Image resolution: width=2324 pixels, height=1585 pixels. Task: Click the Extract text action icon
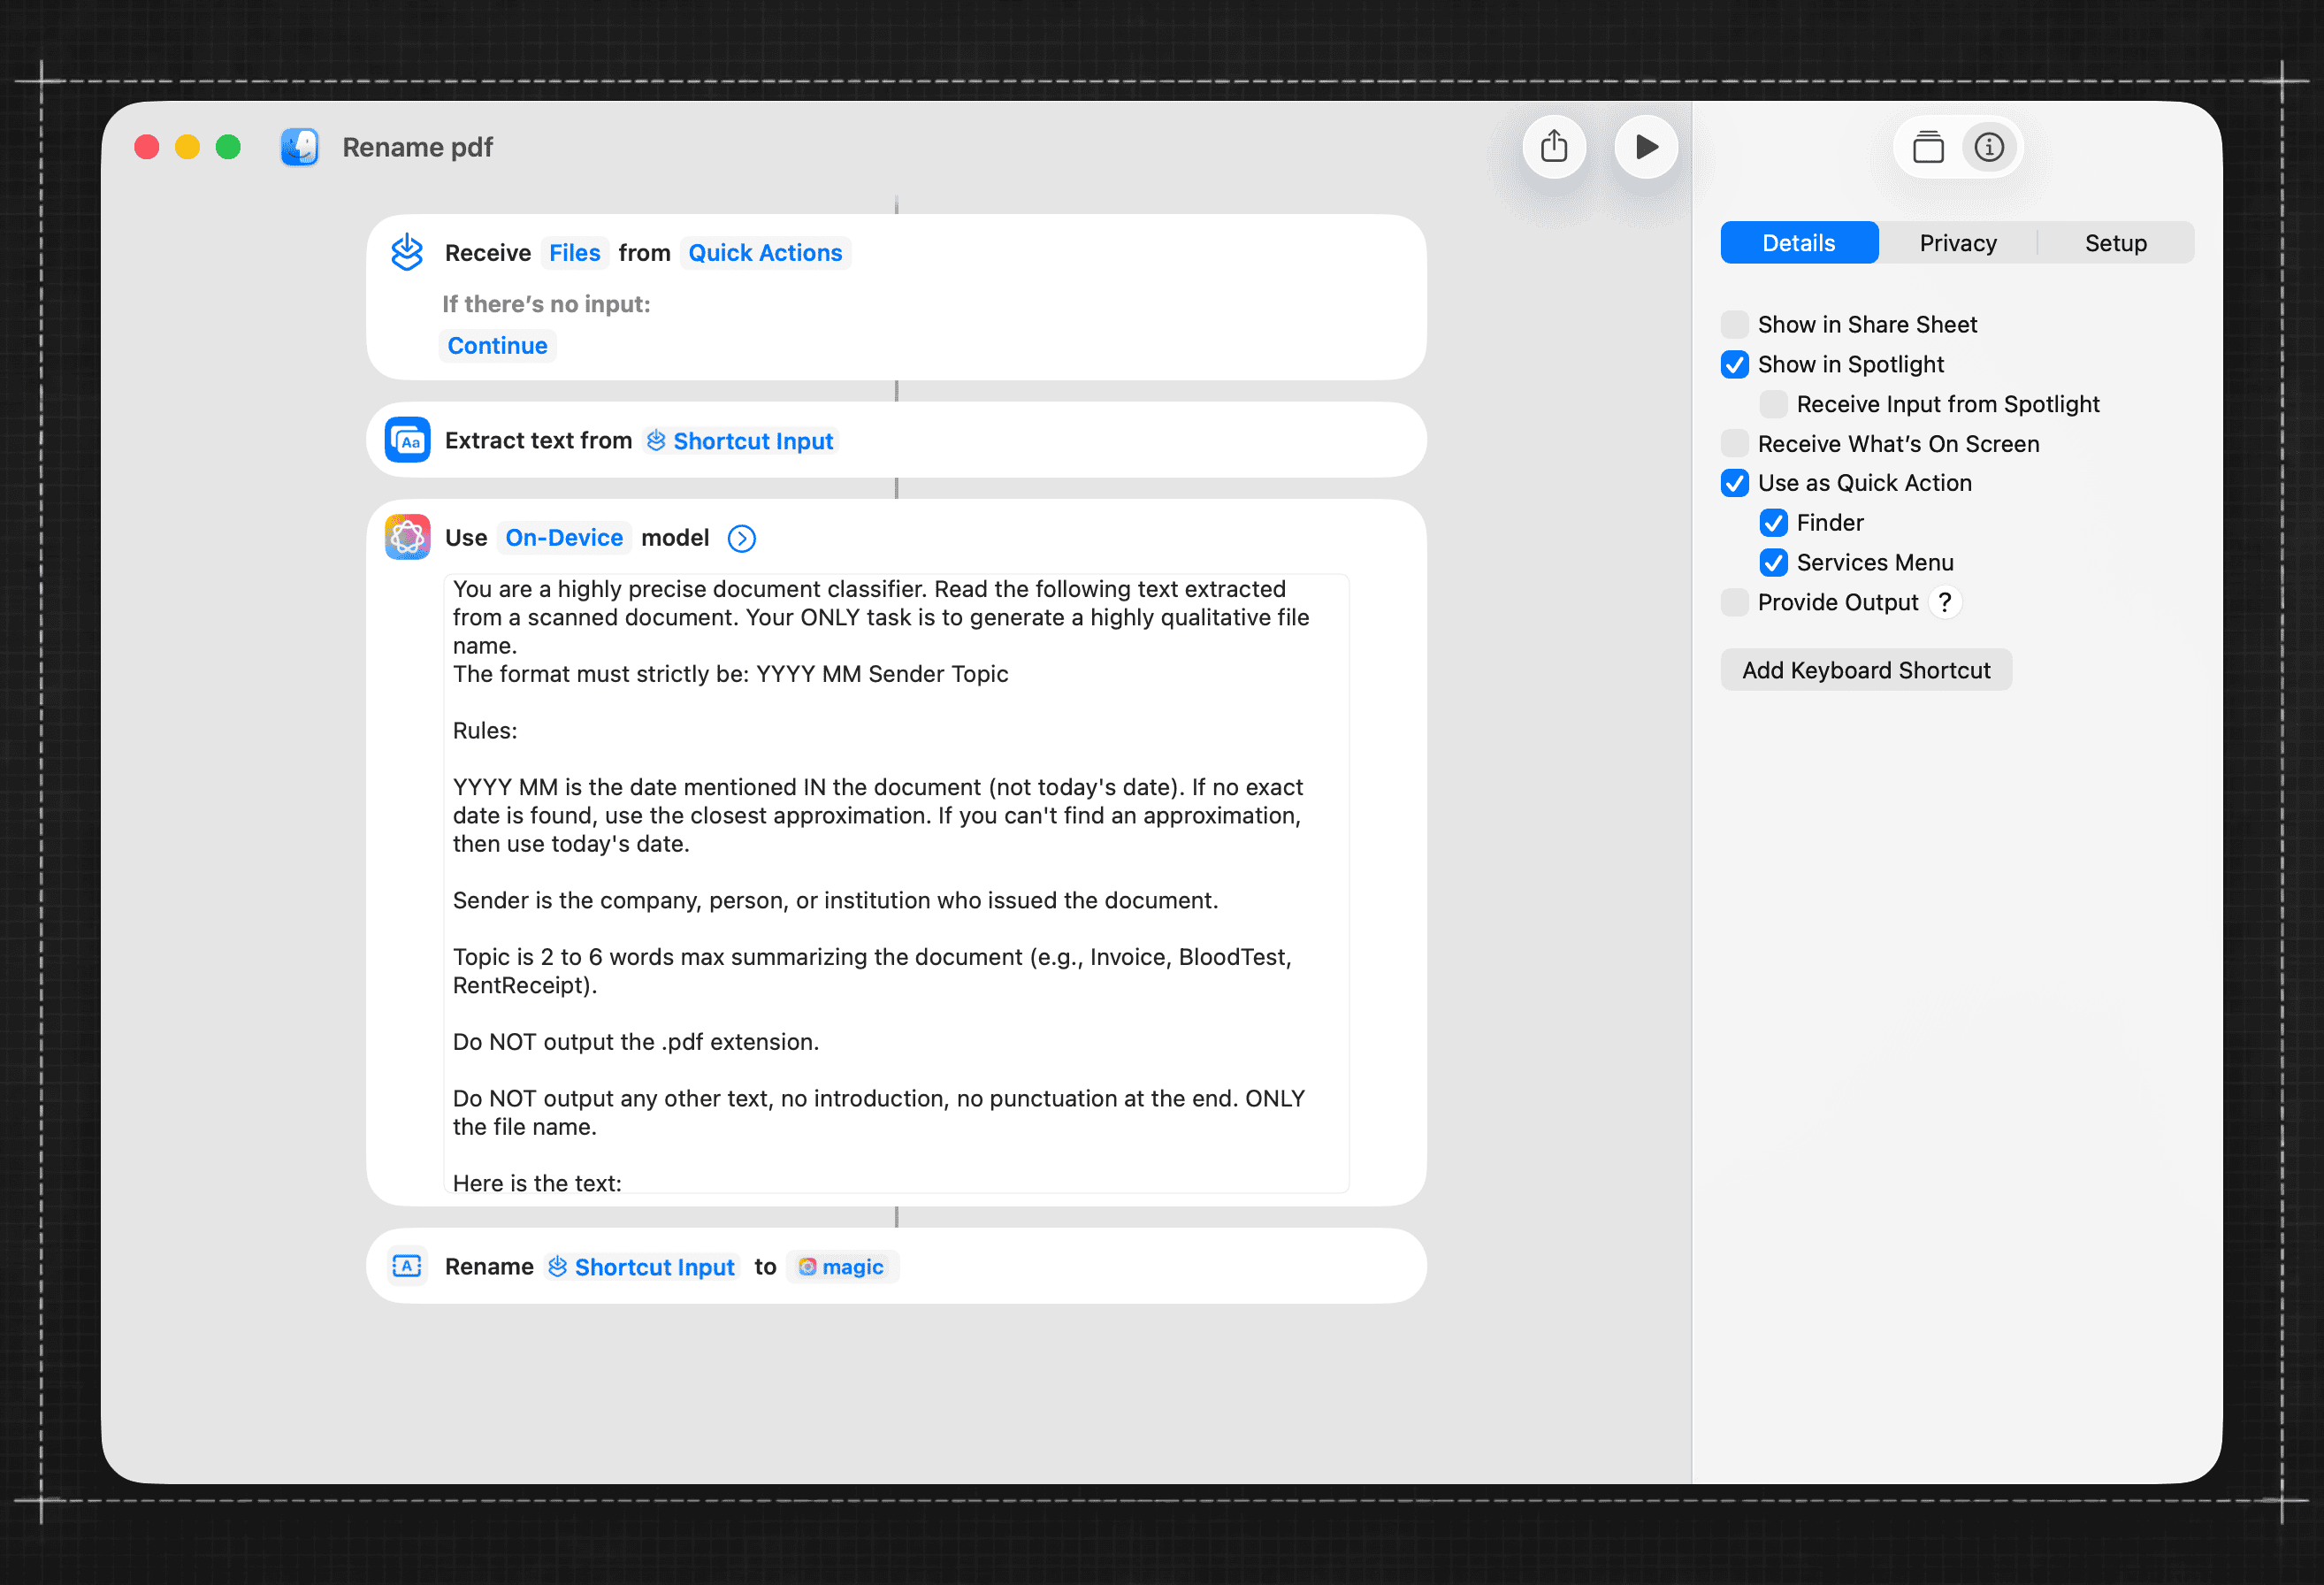[408, 440]
